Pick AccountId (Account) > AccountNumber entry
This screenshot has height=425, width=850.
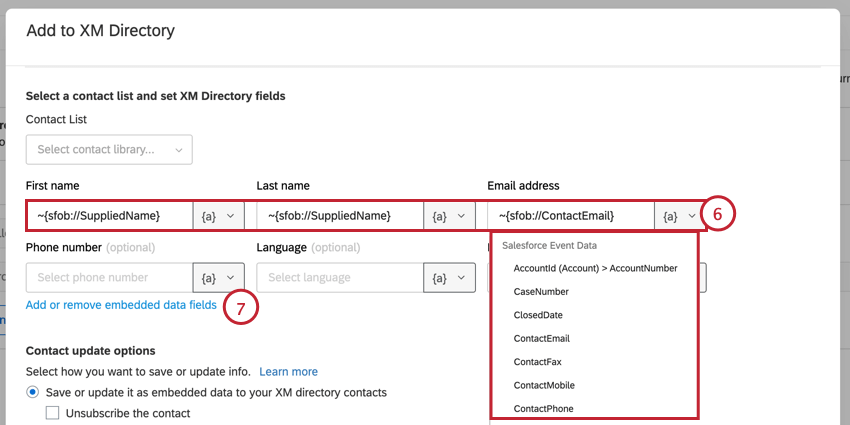click(594, 268)
